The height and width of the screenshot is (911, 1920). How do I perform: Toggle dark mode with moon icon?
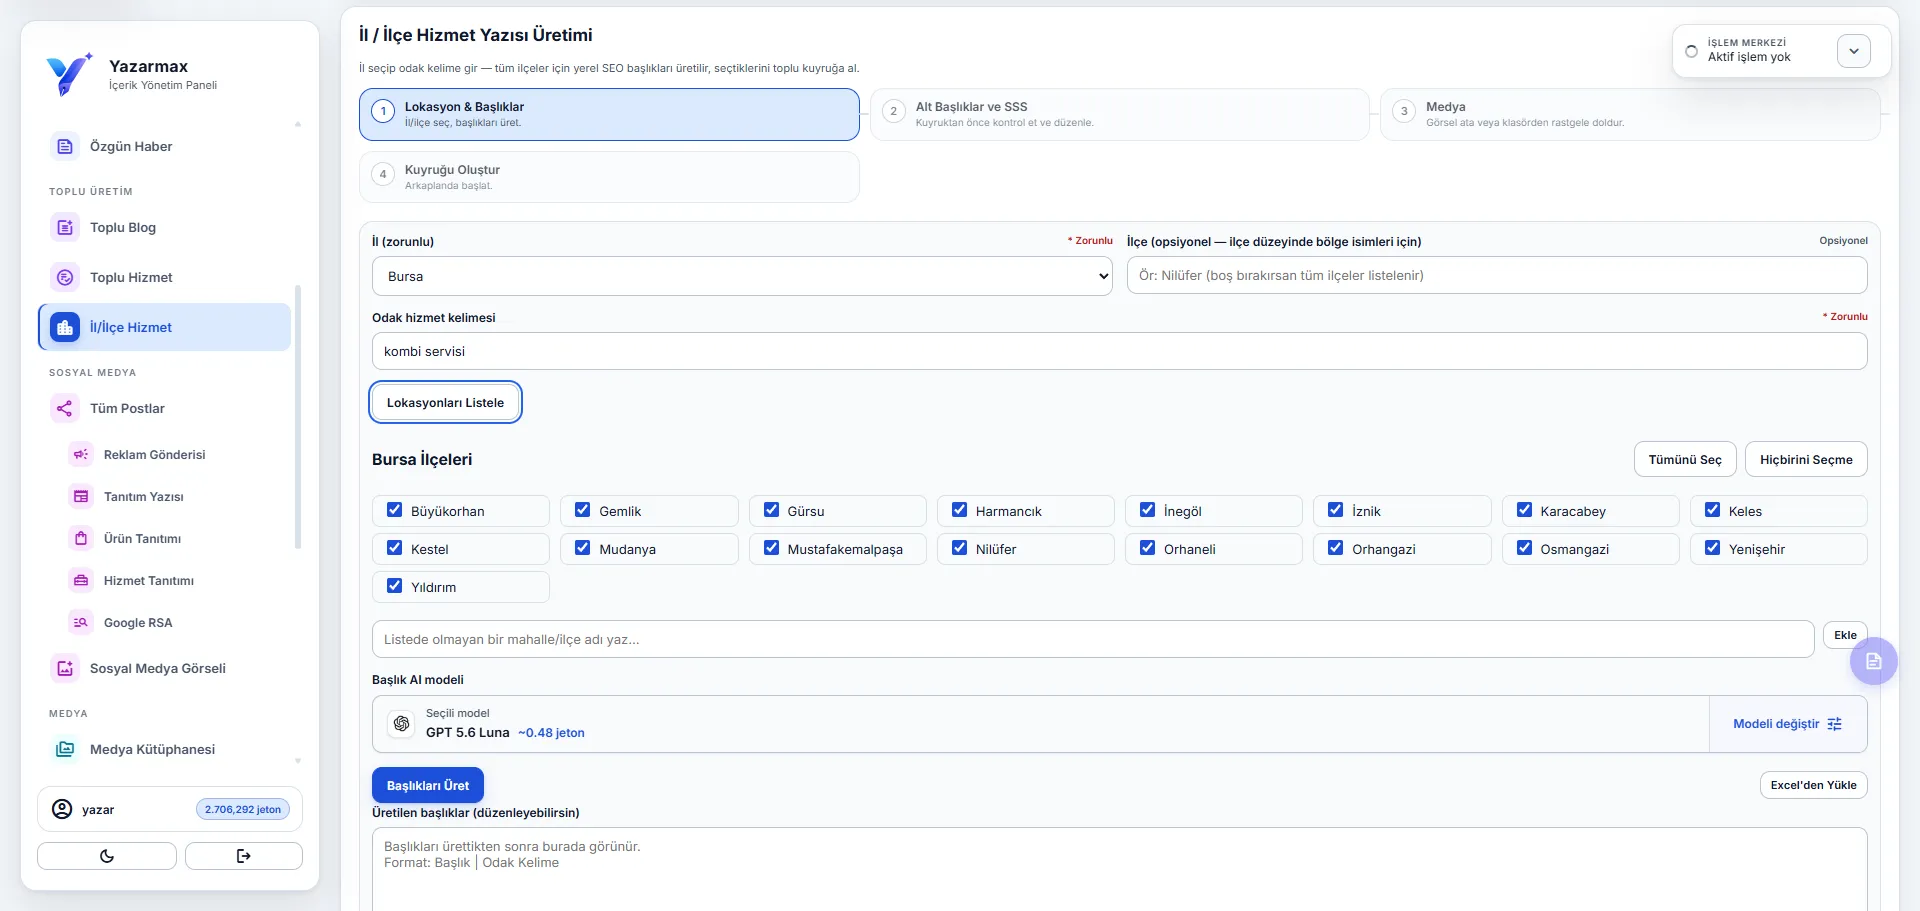(x=107, y=856)
